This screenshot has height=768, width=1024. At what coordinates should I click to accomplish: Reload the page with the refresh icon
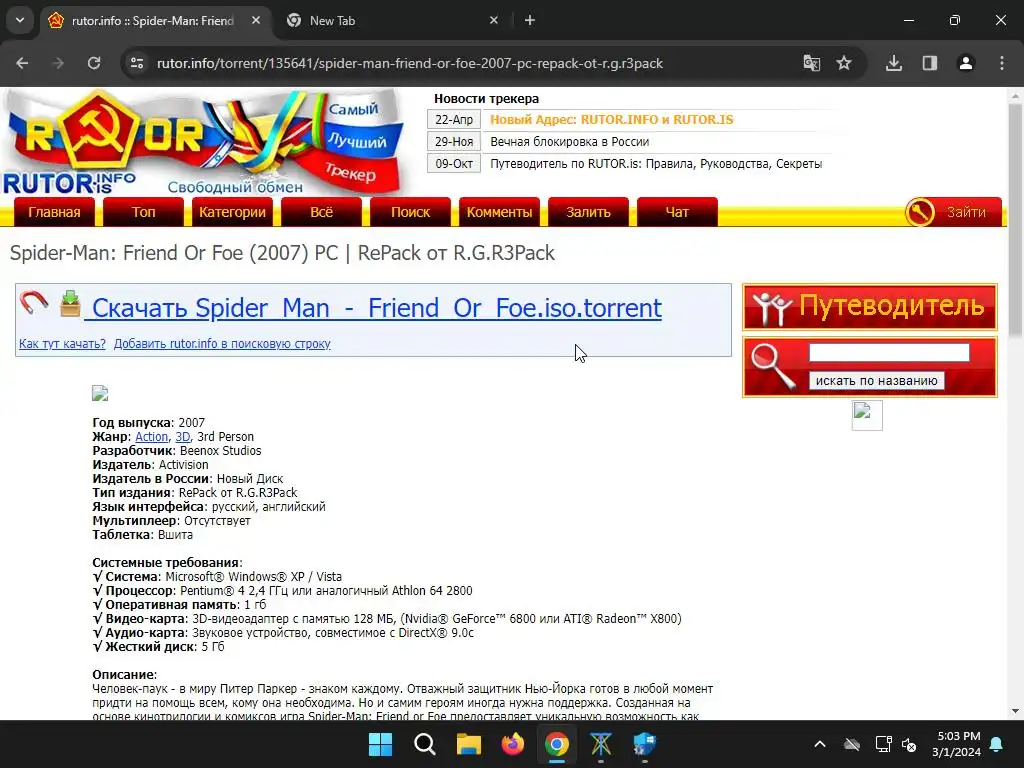94,63
